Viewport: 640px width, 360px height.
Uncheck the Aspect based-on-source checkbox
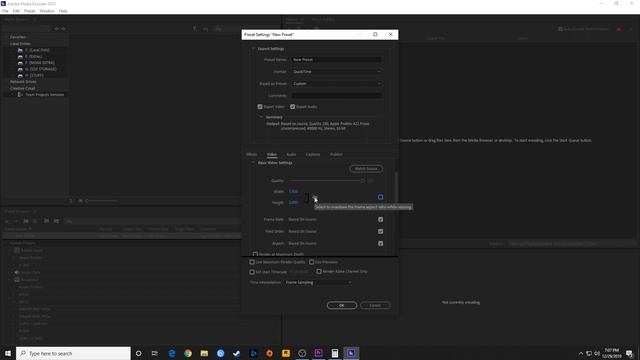click(x=380, y=243)
